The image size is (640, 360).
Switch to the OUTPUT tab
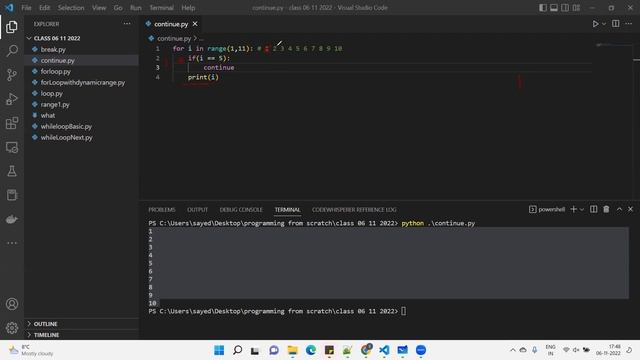(x=198, y=209)
